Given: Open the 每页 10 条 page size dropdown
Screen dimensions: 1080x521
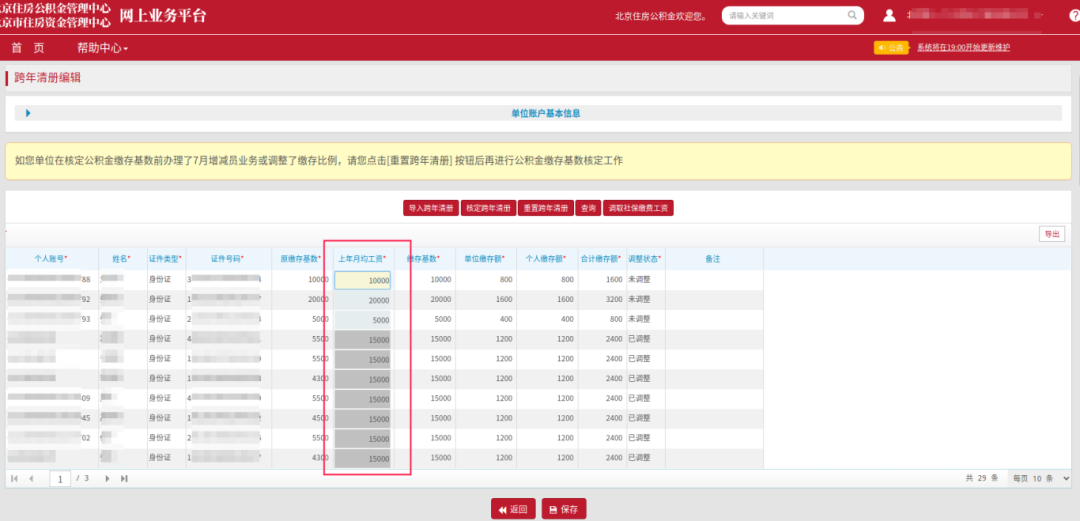Looking at the screenshot, I should coord(1039,478).
